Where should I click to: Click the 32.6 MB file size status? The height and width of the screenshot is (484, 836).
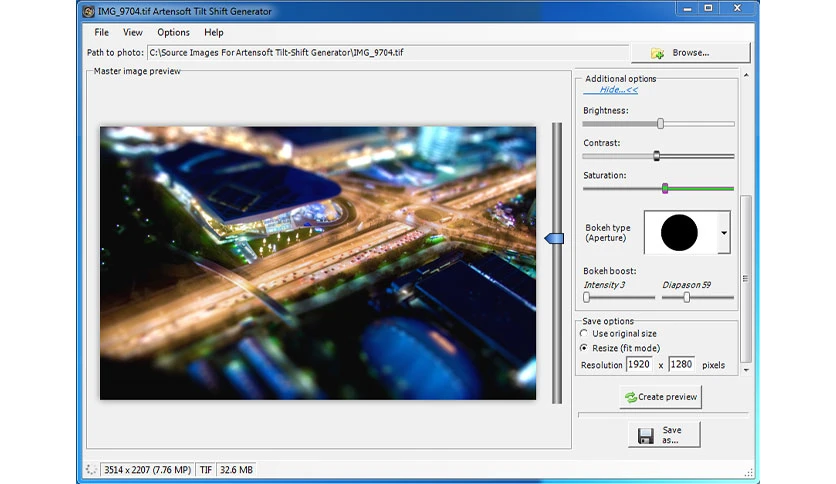pyautogui.click(x=236, y=470)
